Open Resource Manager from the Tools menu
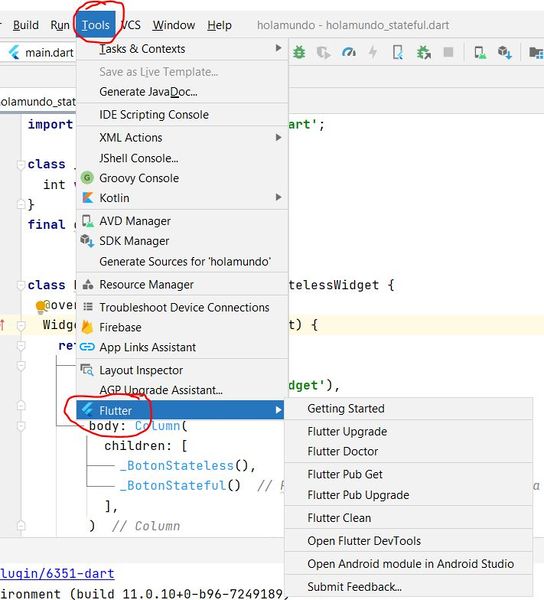The image size is (544, 600). 182,285
